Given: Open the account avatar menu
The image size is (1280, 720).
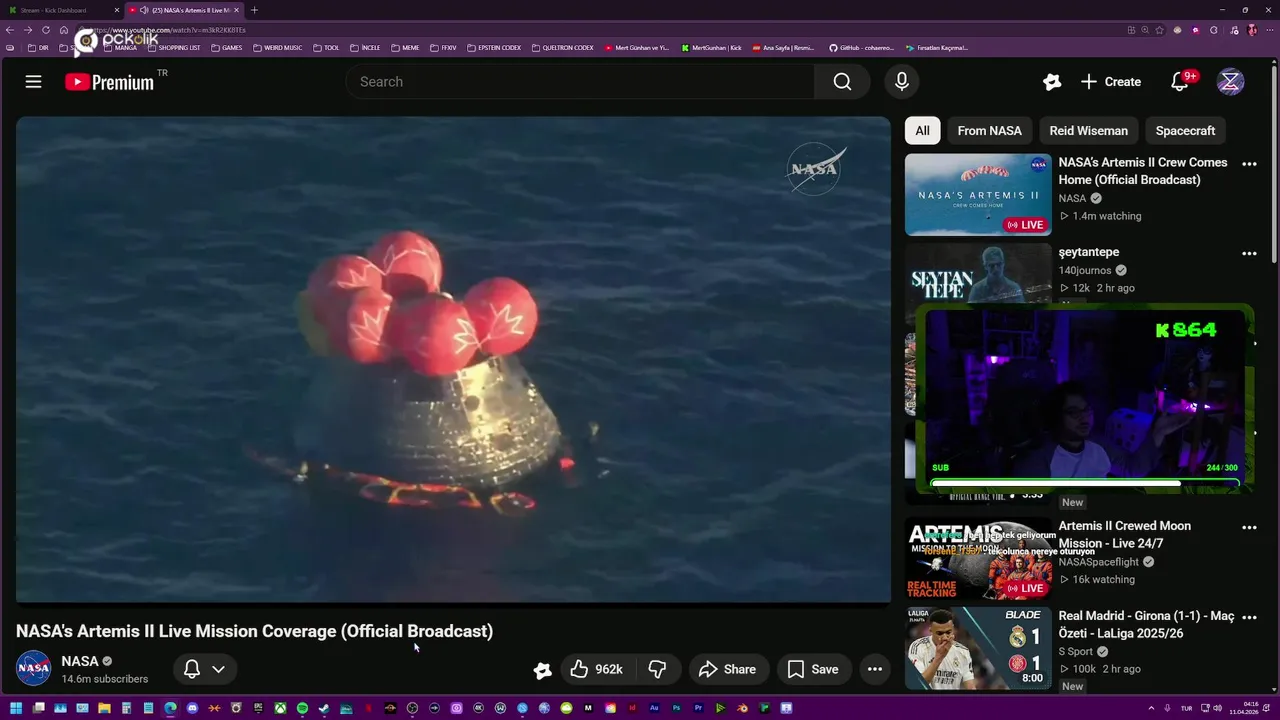Looking at the screenshot, I should (1230, 82).
